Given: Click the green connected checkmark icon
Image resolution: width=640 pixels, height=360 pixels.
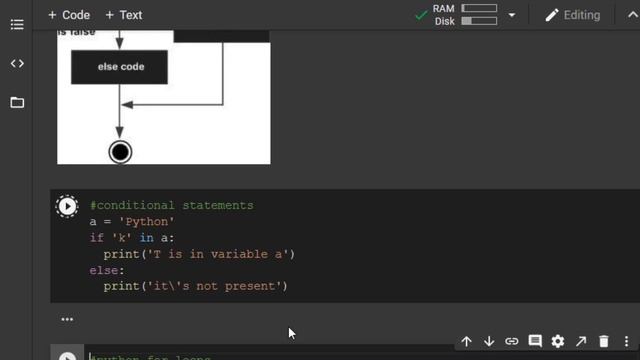Looking at the screenshot, I should [x=421, y=16].
